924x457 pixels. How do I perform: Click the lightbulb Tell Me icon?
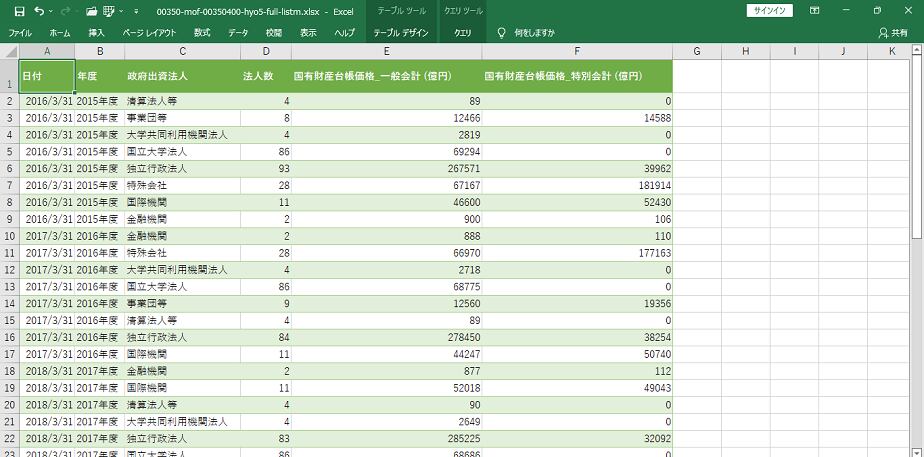[501, 32]
